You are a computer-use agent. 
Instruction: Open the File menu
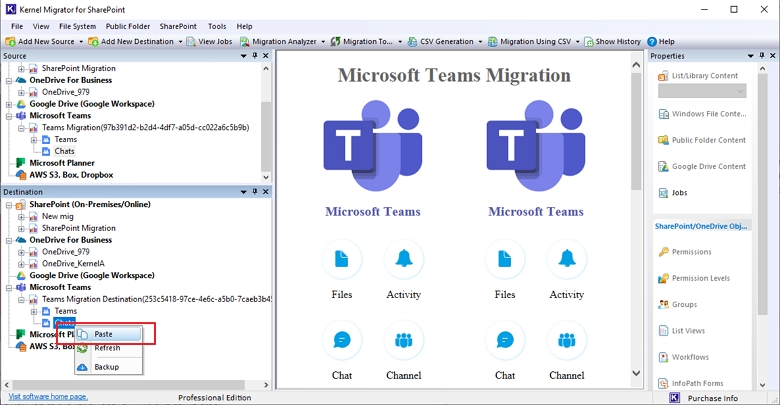click(x=17, y=26)
